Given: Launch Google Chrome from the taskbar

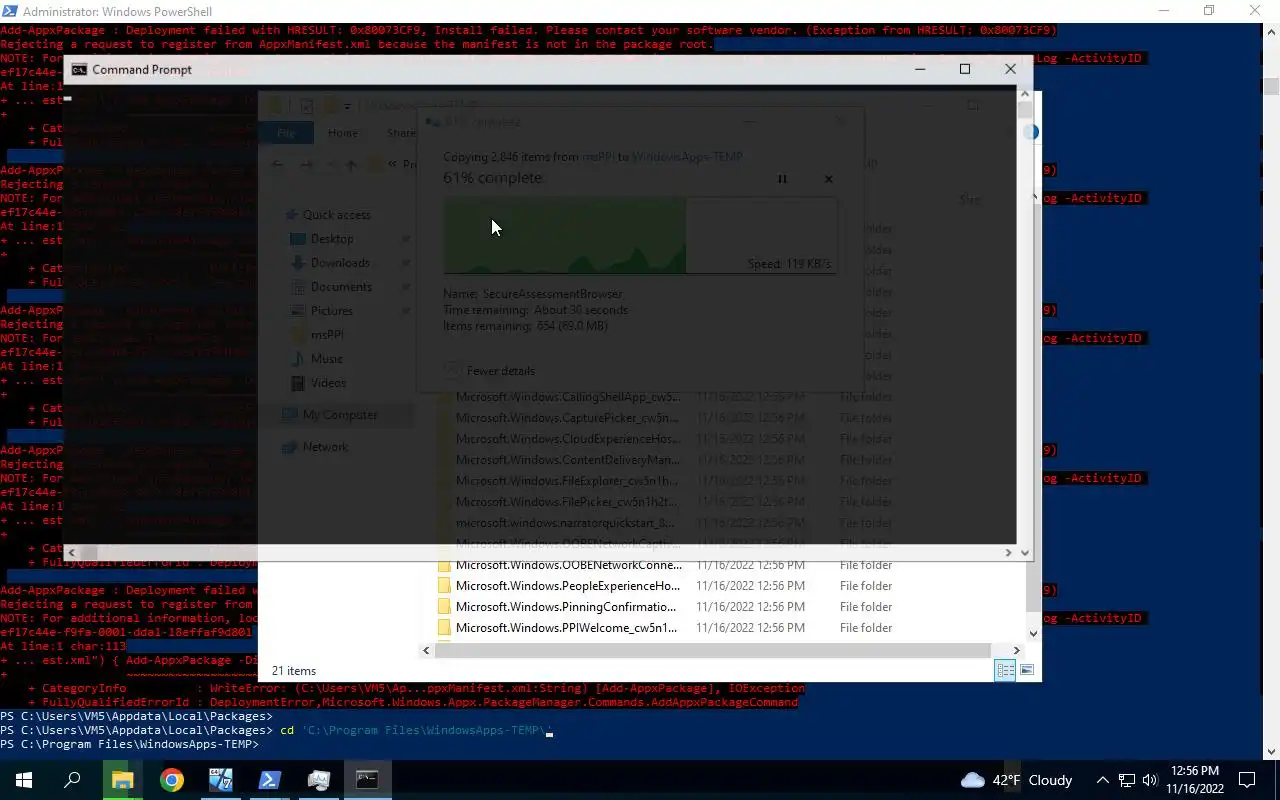Looking at the screenshot, I should (171, 780).
